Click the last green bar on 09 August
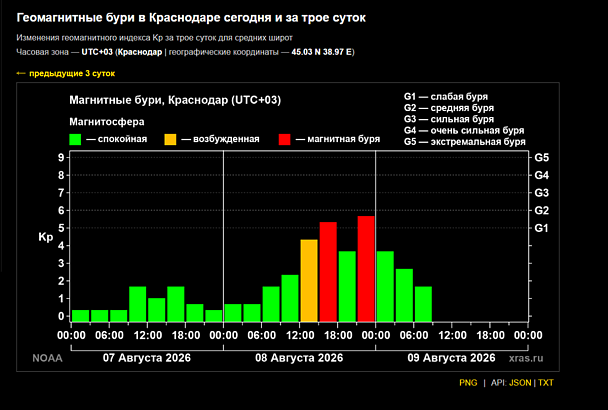 pos(423,304)
